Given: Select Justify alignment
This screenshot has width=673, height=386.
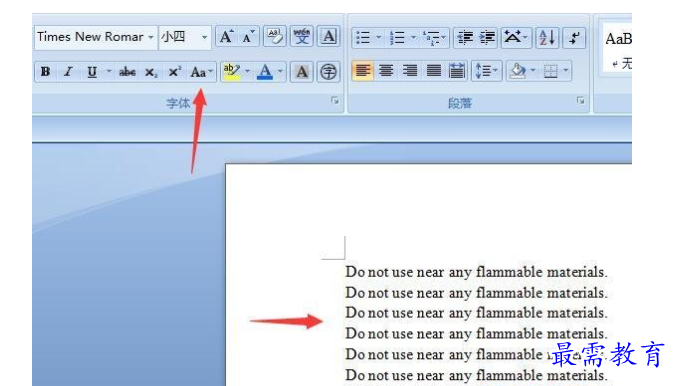Looking at the screenshot, I should (x=434, y=70).
